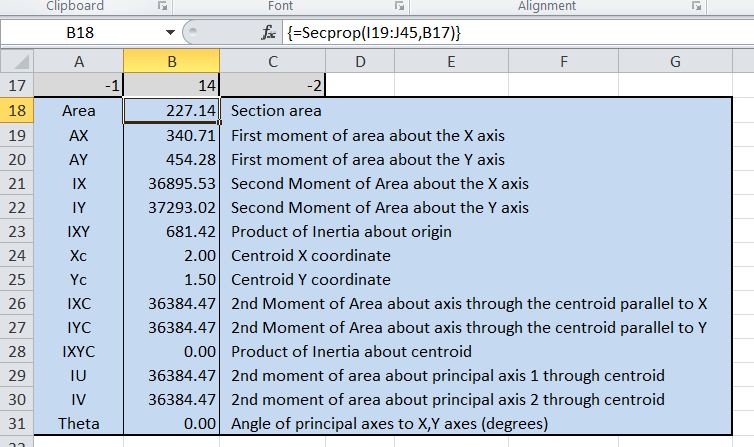Click the cell labeled Theta

pyautogui.click(x=79, y=423)
